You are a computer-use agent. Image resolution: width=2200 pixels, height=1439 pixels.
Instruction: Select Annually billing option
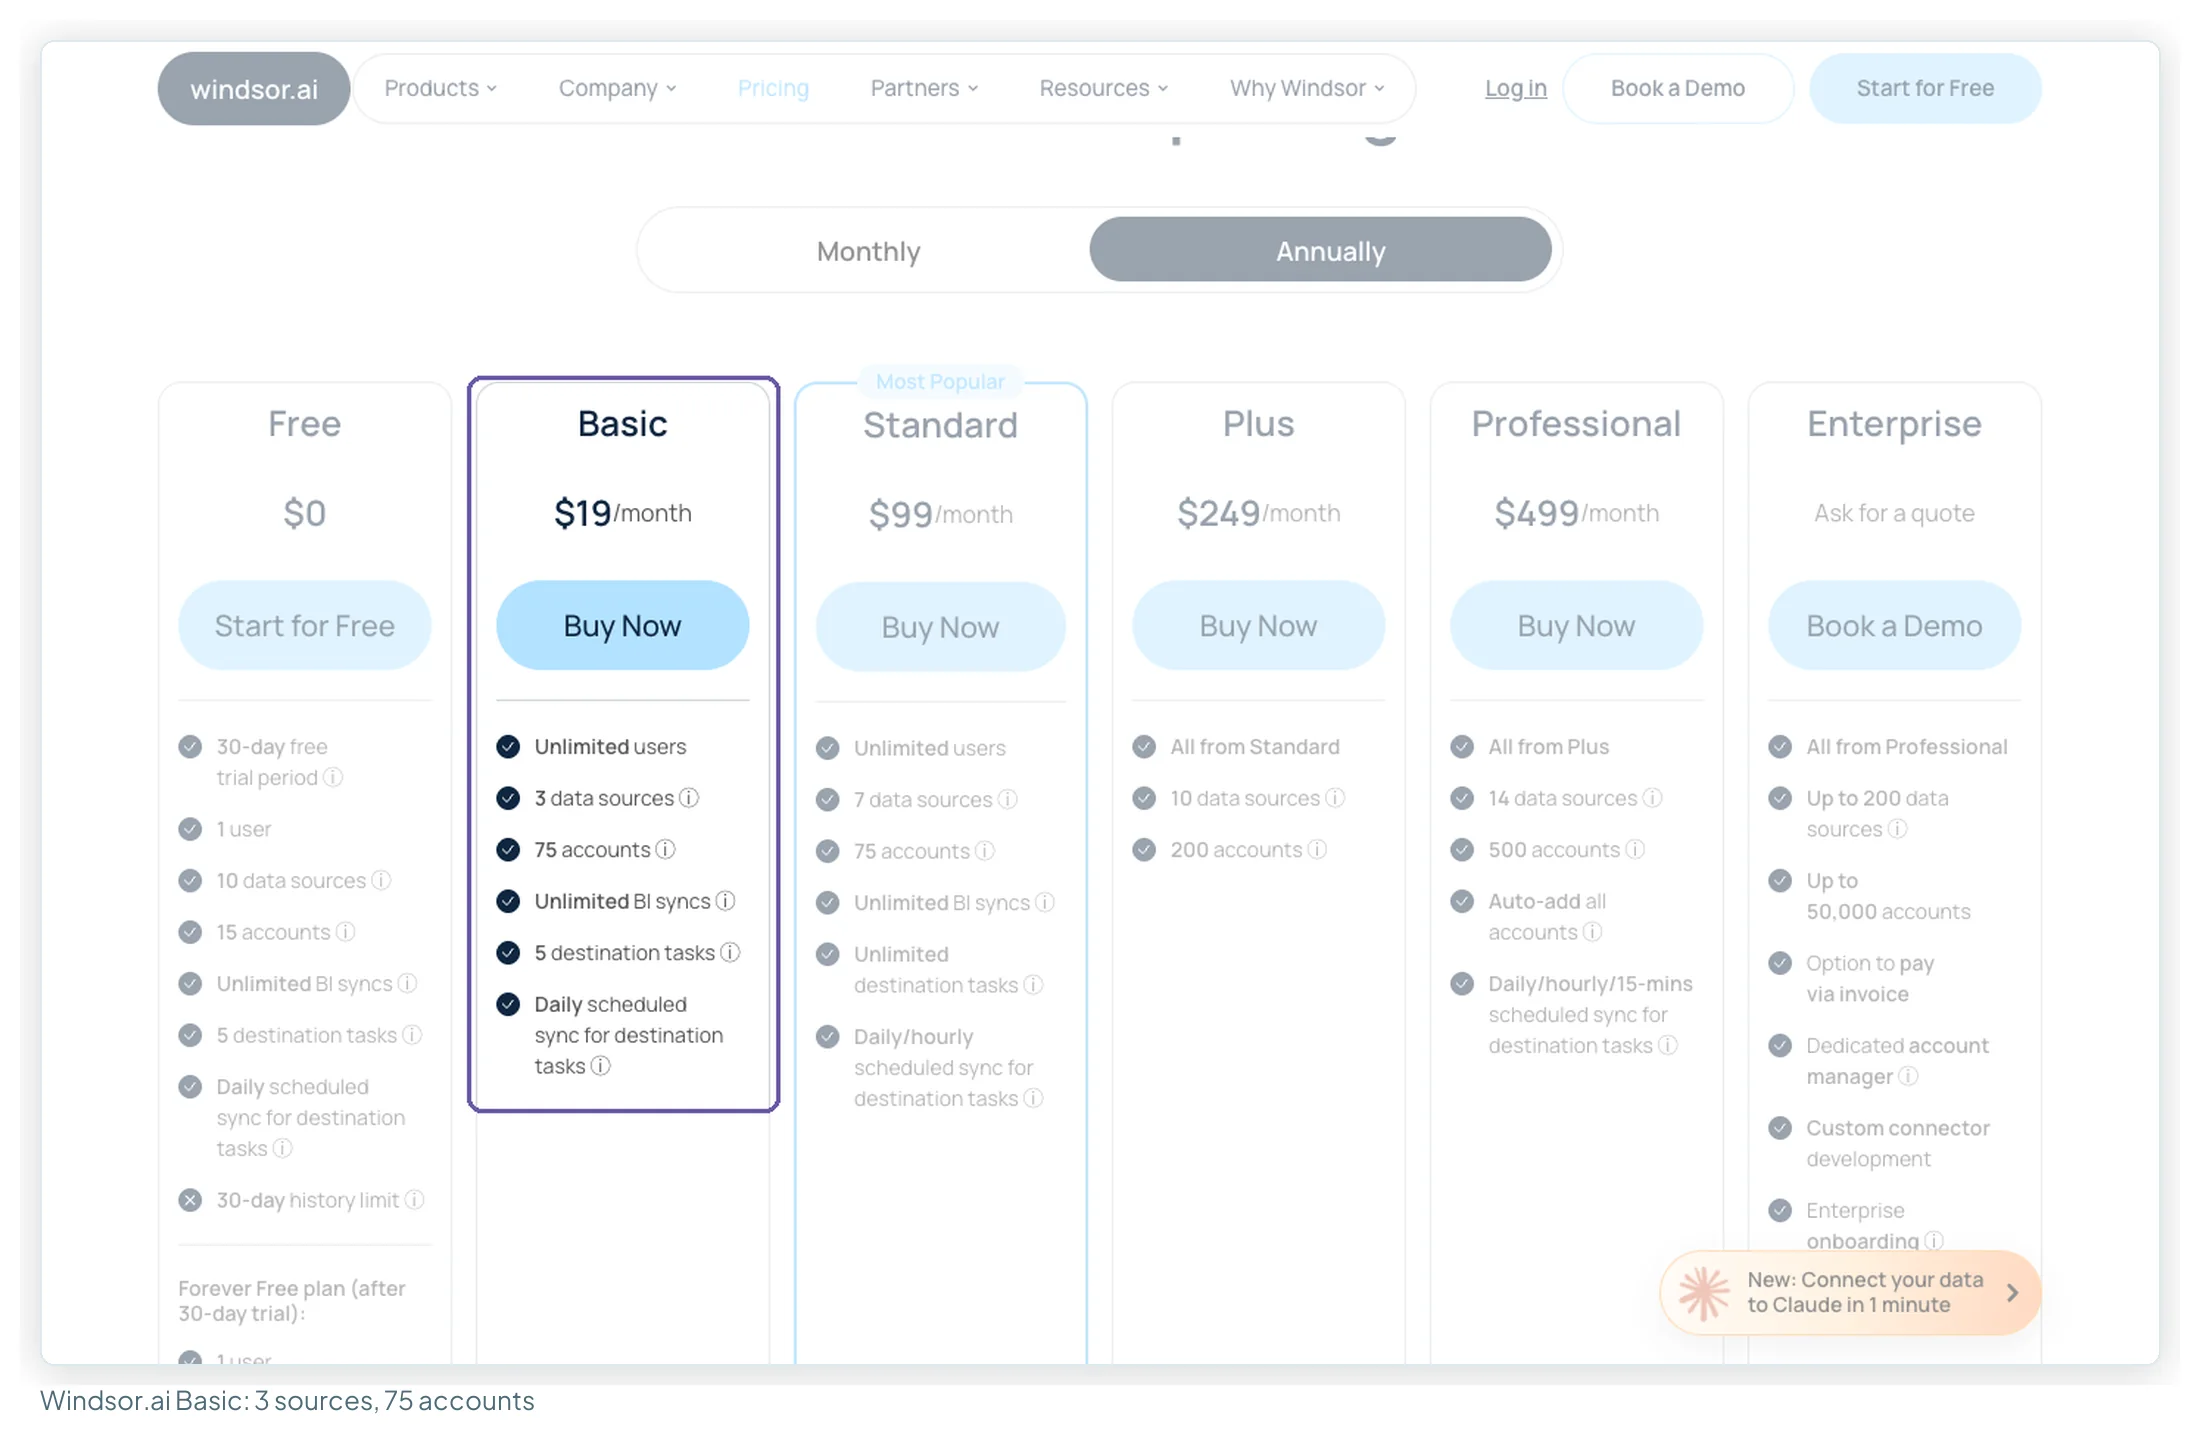click(1320, 250)
